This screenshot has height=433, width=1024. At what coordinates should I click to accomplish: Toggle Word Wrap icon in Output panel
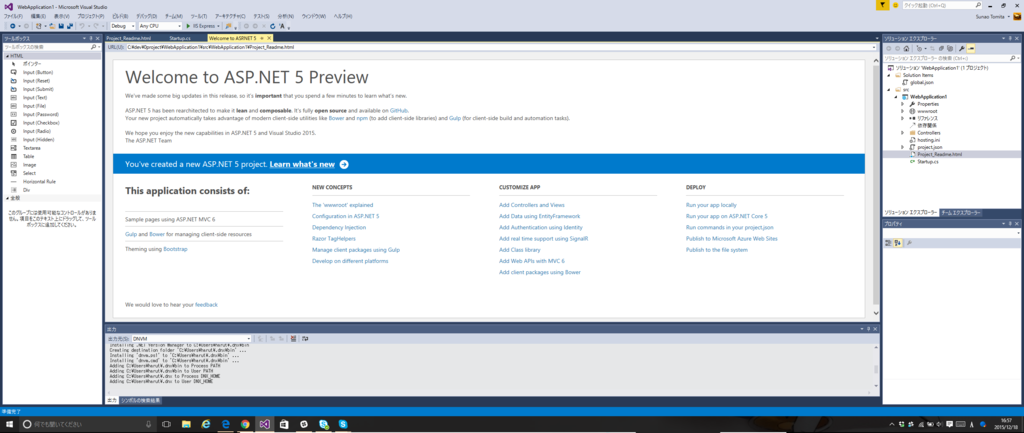305,338
